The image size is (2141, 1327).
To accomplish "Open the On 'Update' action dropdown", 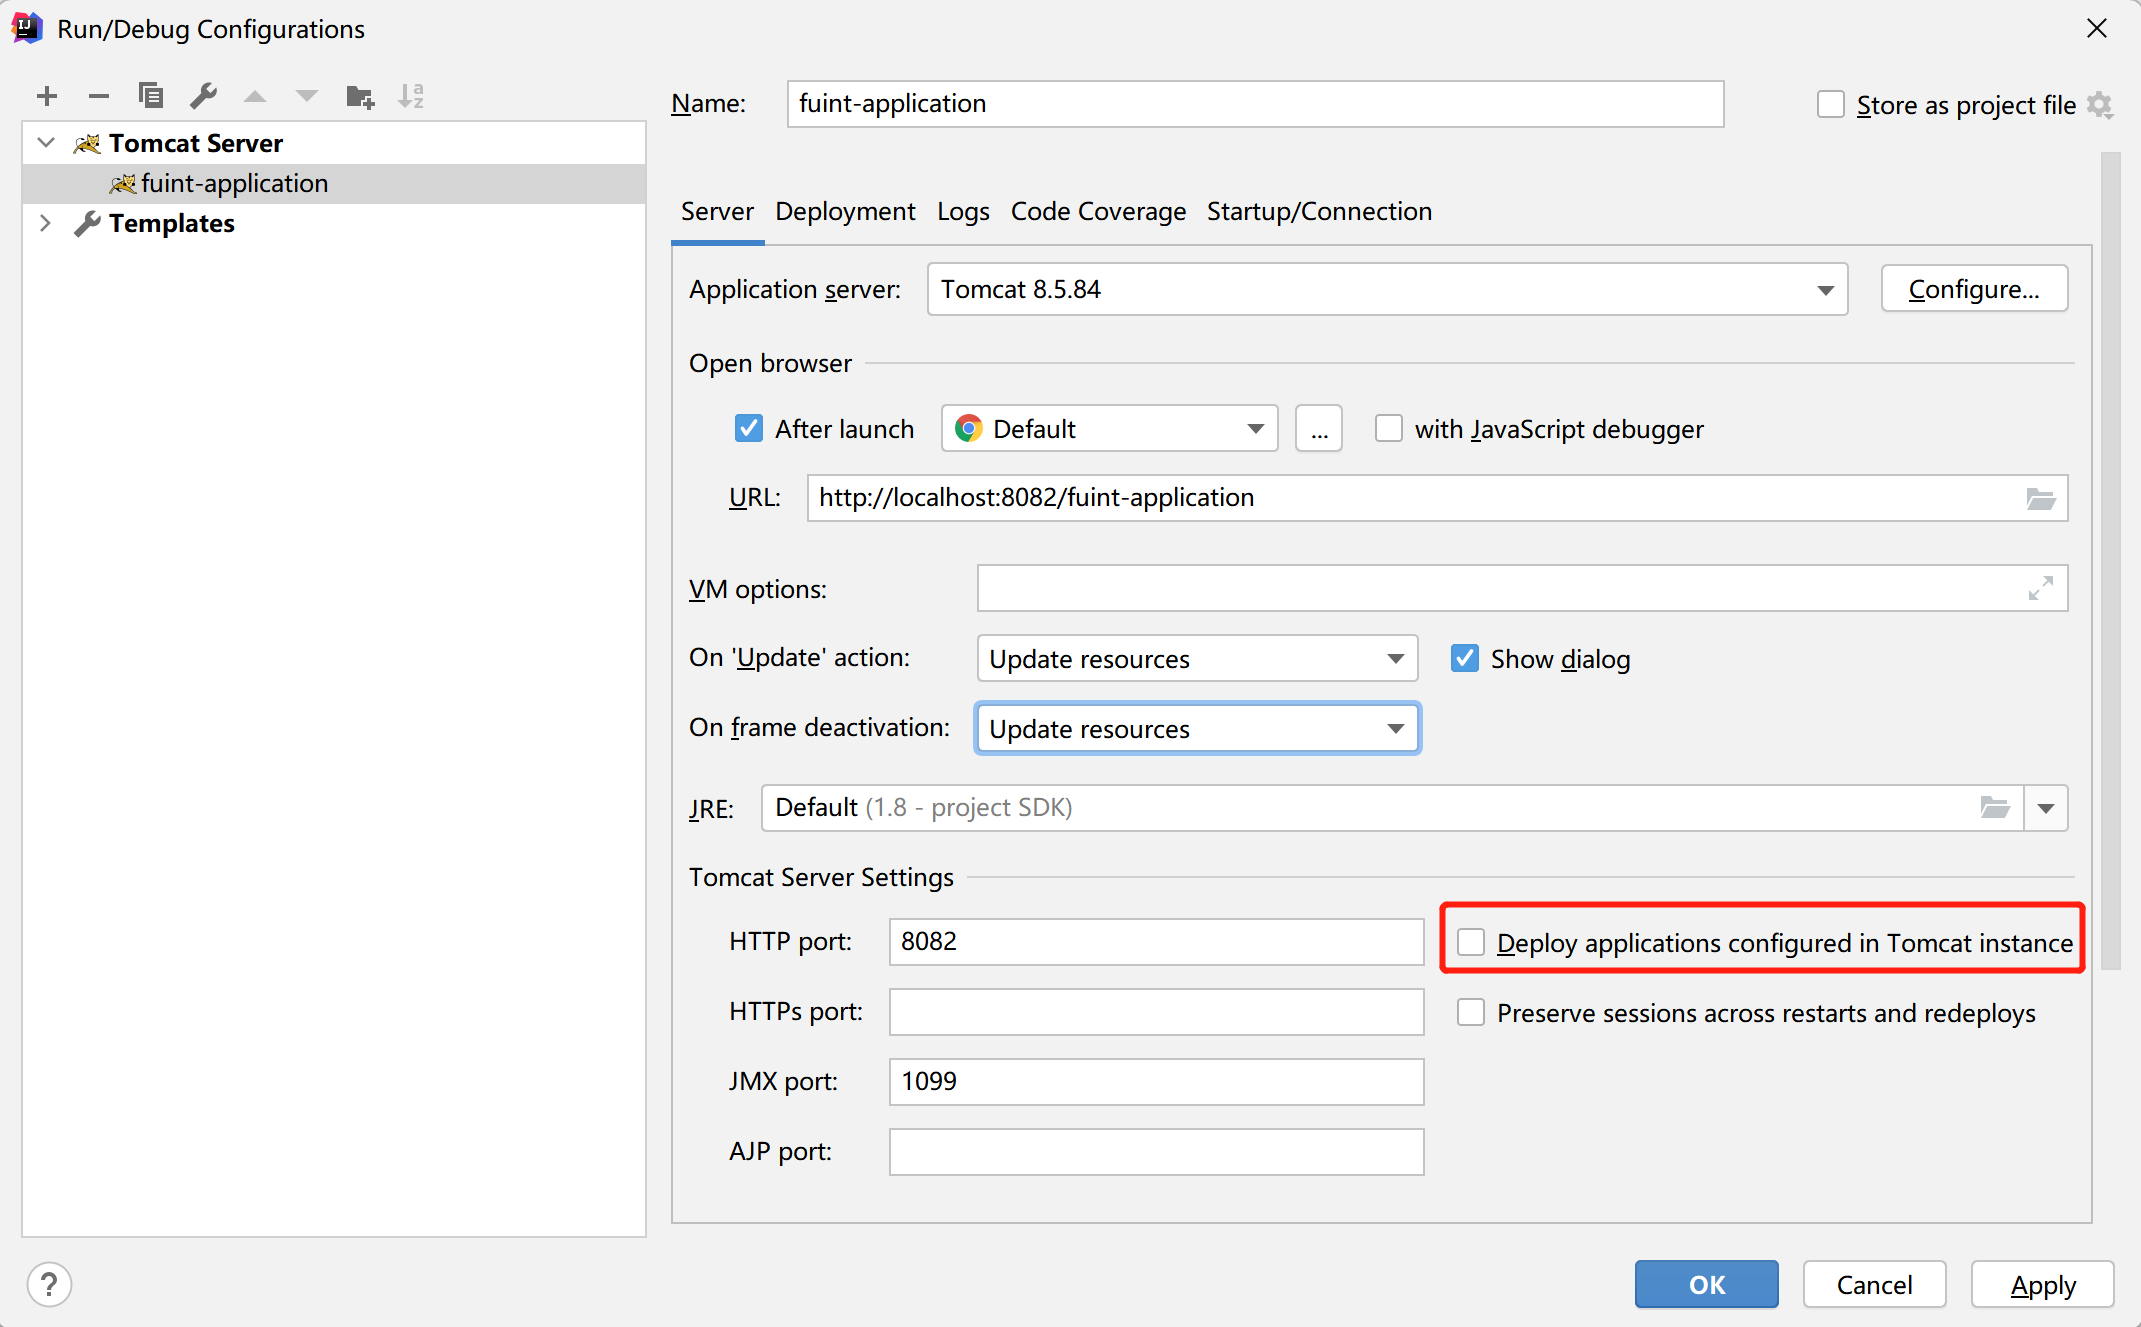I will 1197,658.
